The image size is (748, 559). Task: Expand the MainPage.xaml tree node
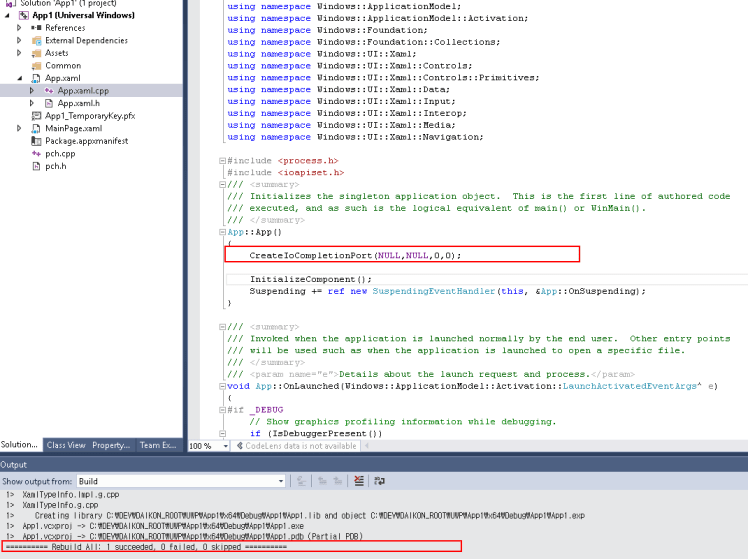coord(20,129)
